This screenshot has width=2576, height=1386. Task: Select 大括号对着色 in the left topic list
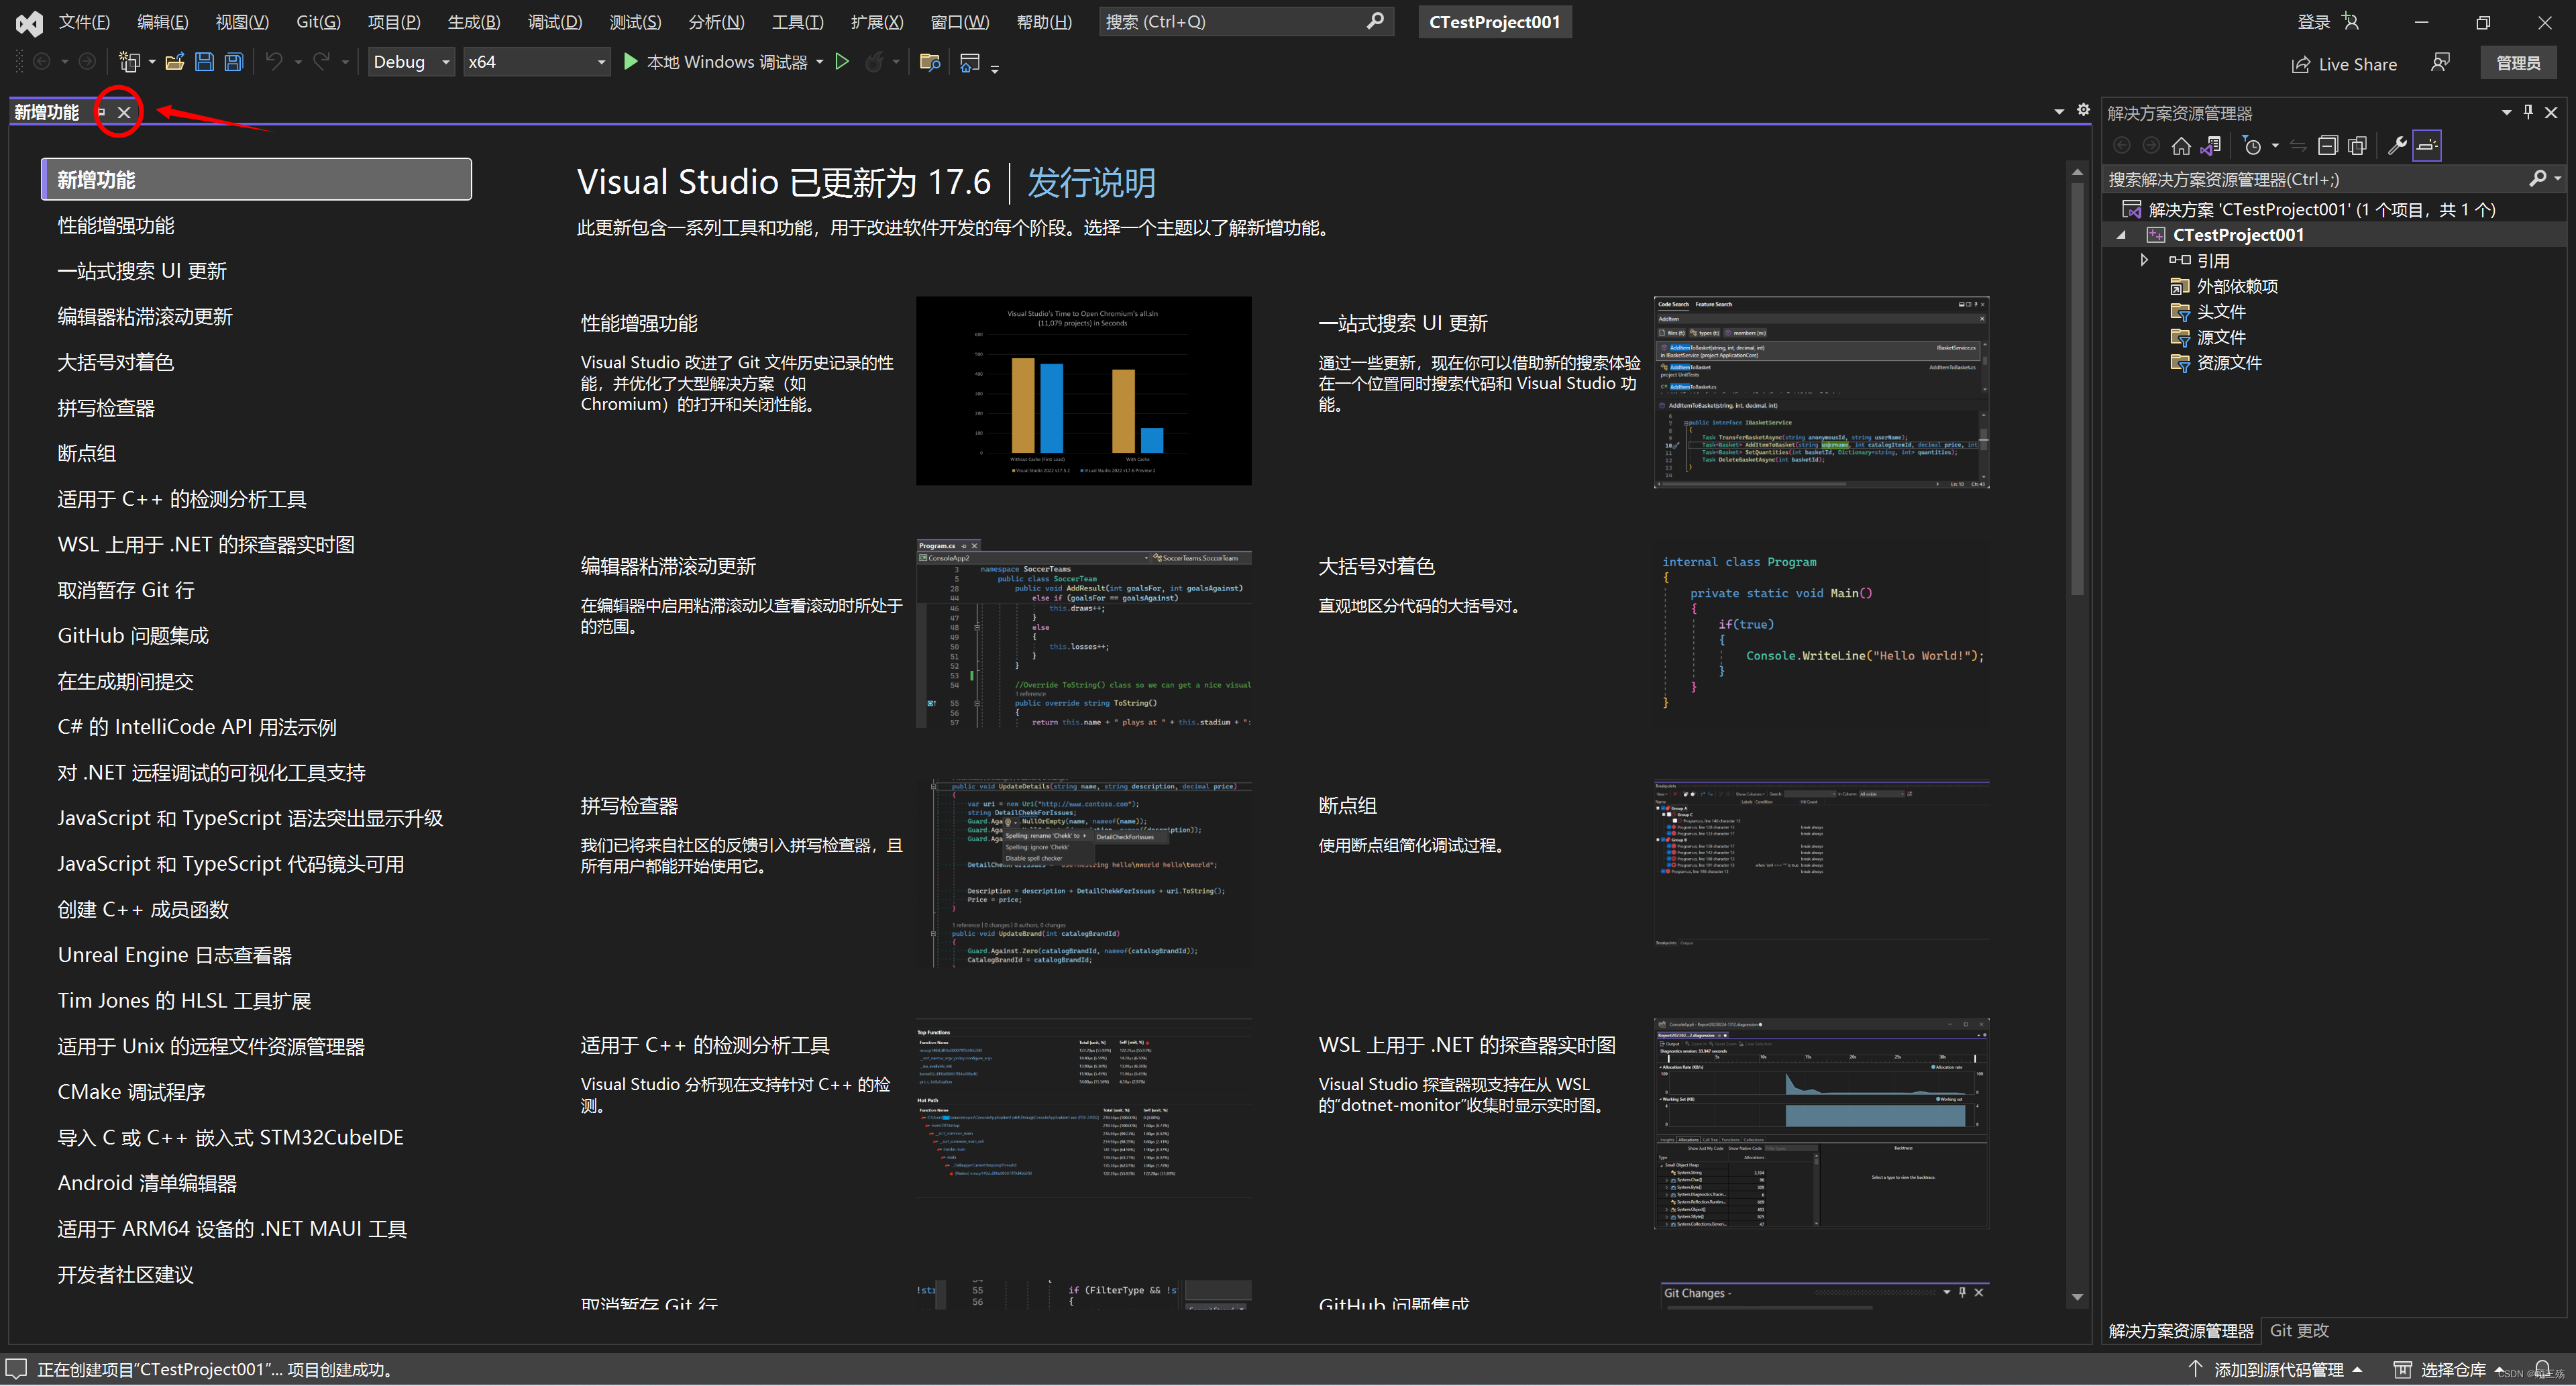click(x=116, y=362)
